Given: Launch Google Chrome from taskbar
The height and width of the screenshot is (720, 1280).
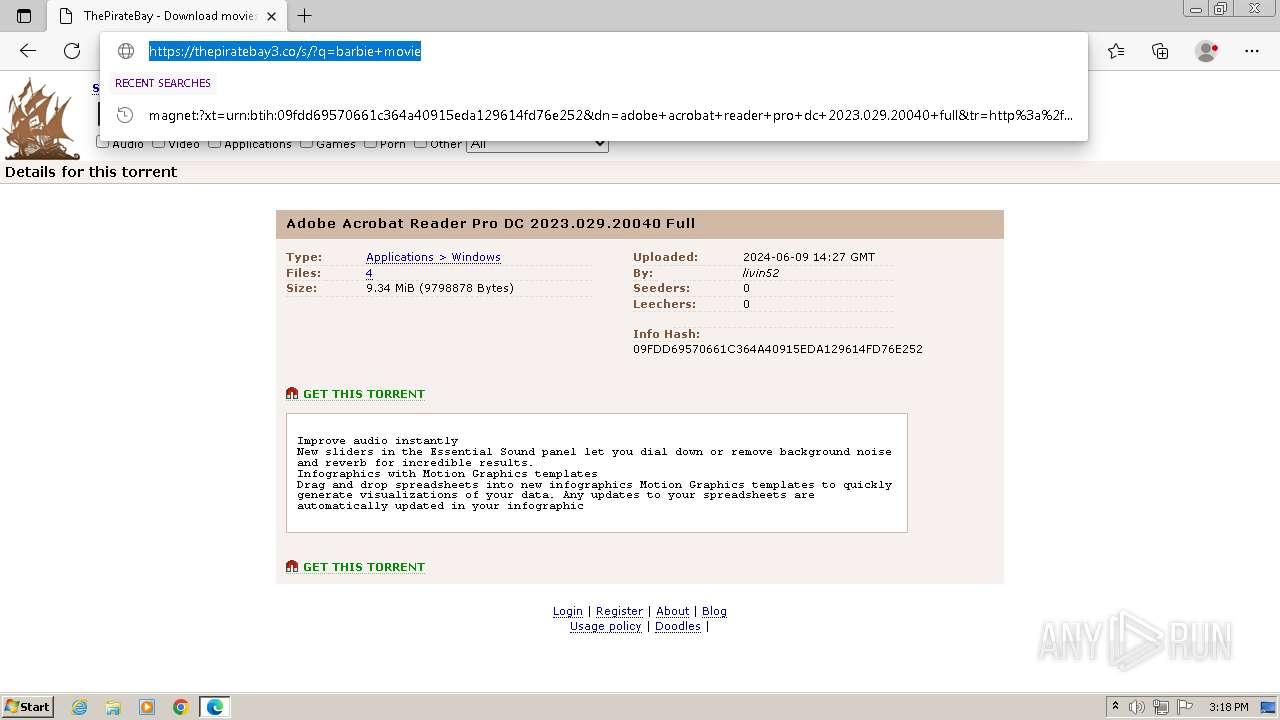Looking at the screenshot, I should tap(181, 707).
